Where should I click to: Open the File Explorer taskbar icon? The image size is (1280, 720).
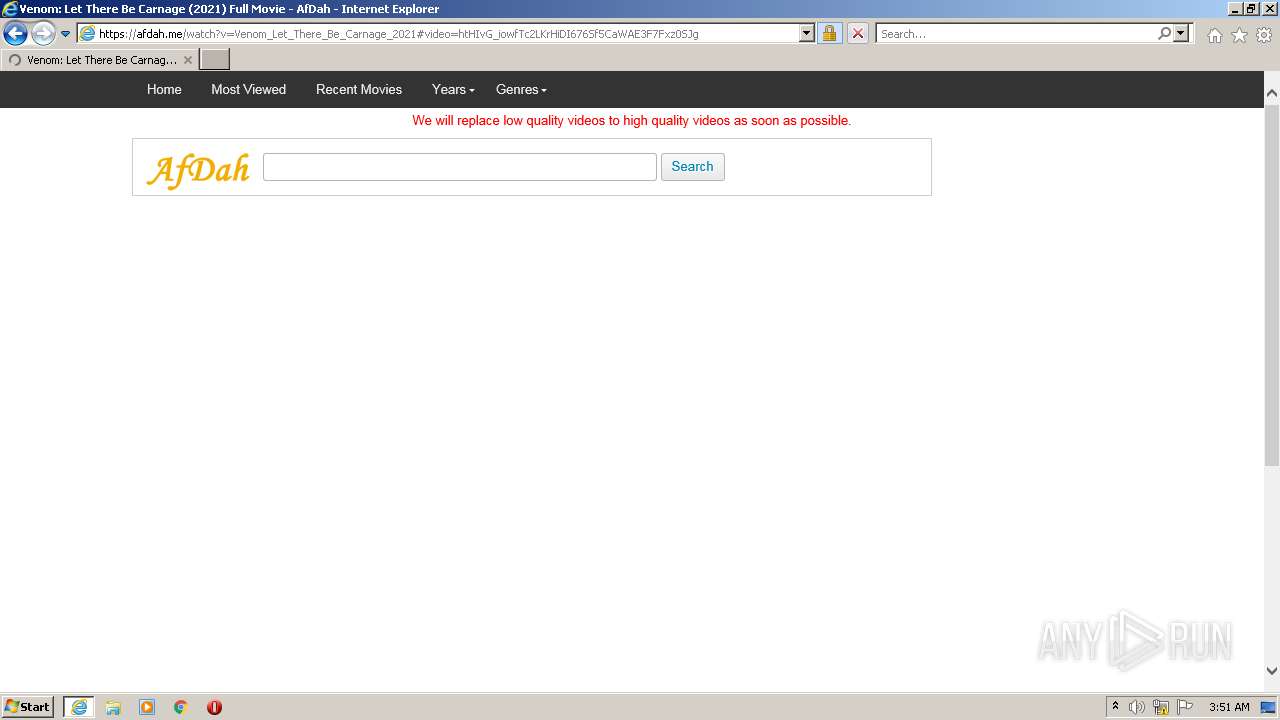click(113, 707)
